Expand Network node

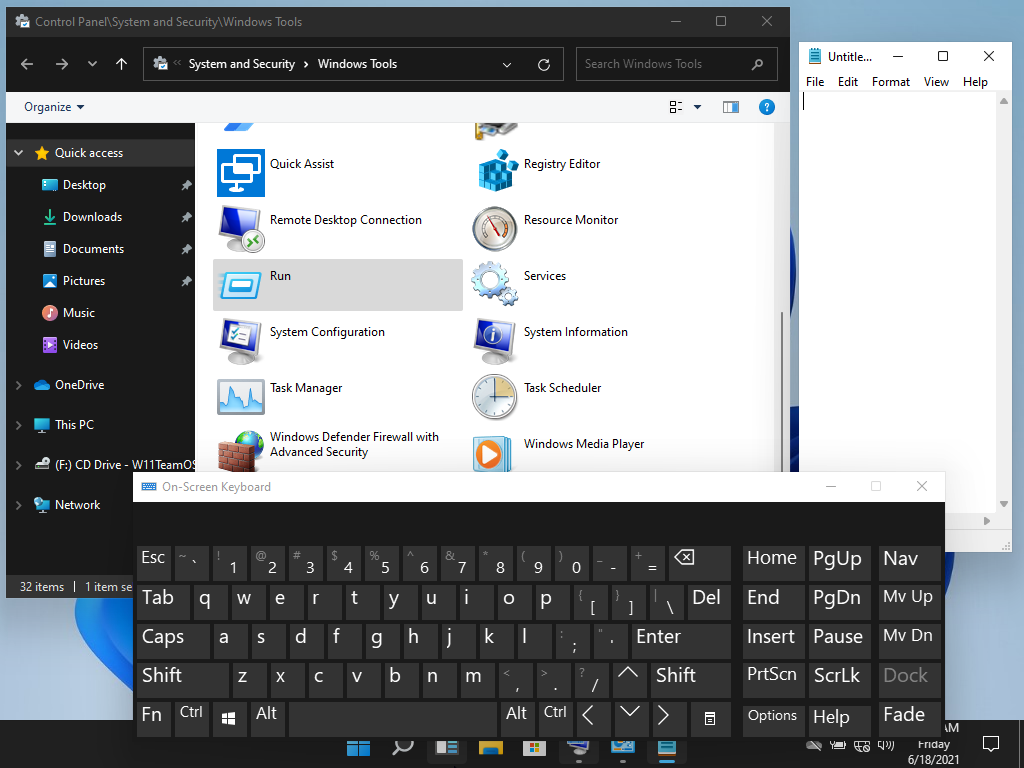[19, 505]
